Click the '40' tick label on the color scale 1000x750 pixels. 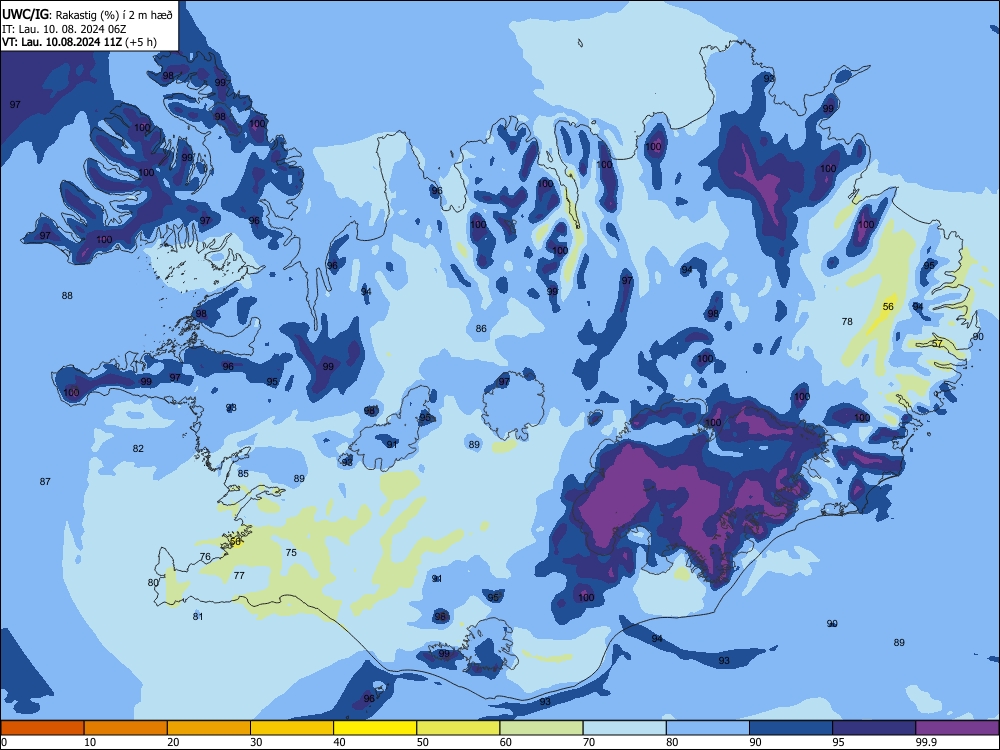tap(339, 742)
